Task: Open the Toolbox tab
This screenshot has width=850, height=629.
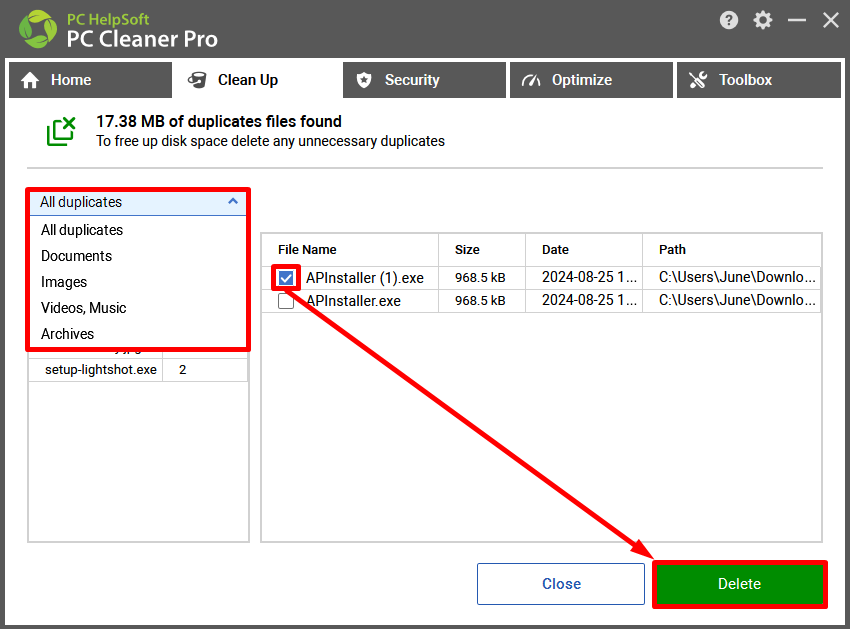Action: point(758,80)
